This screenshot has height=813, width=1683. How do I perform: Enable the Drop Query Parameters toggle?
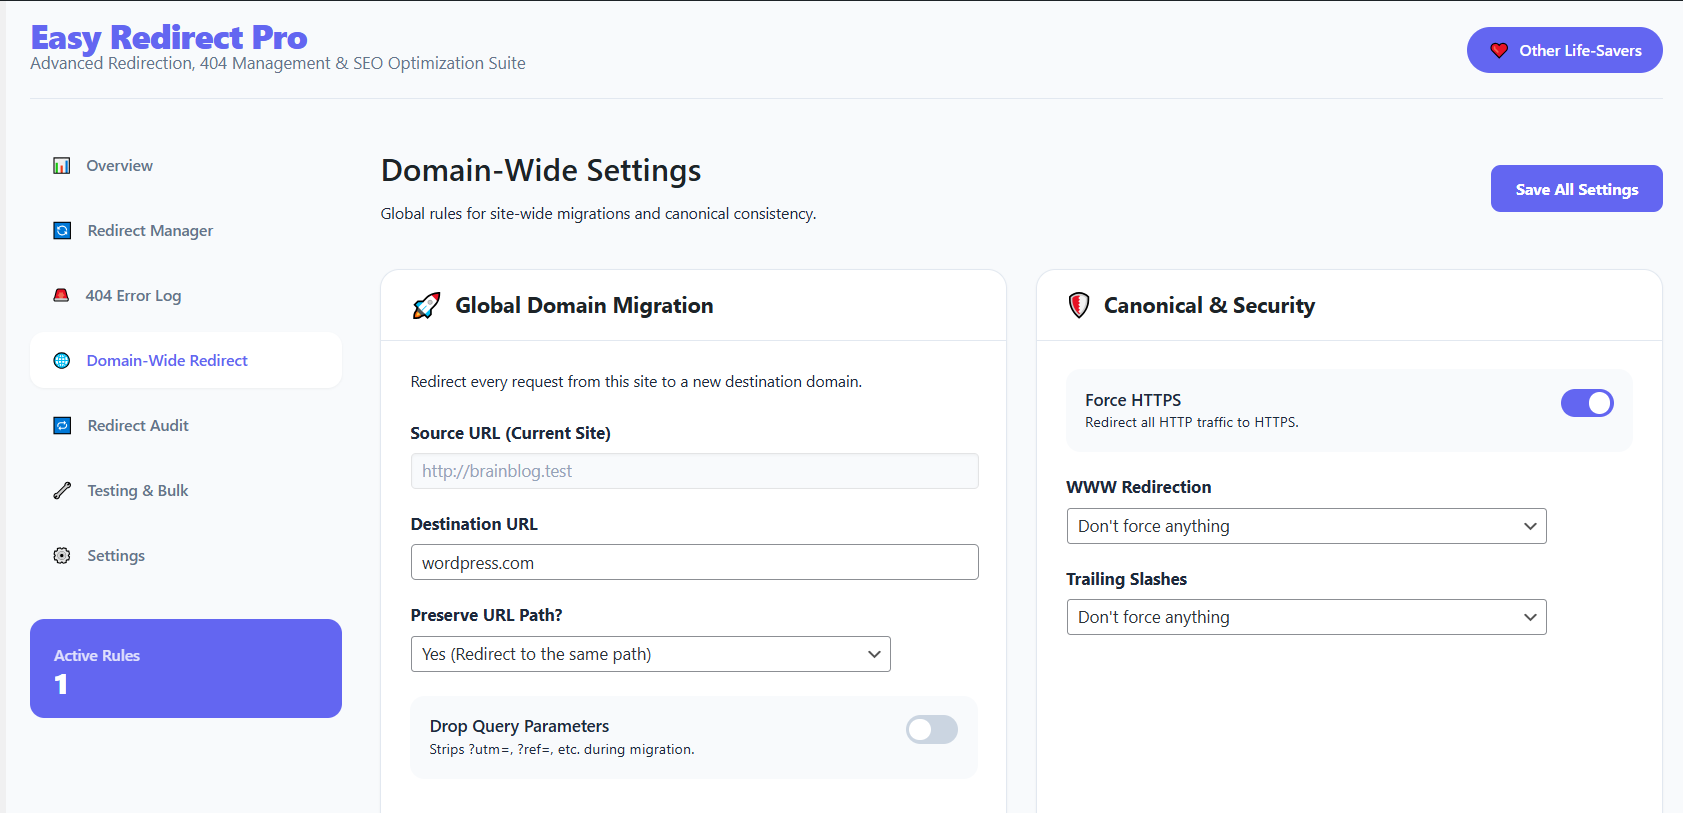tap(932, 730)
